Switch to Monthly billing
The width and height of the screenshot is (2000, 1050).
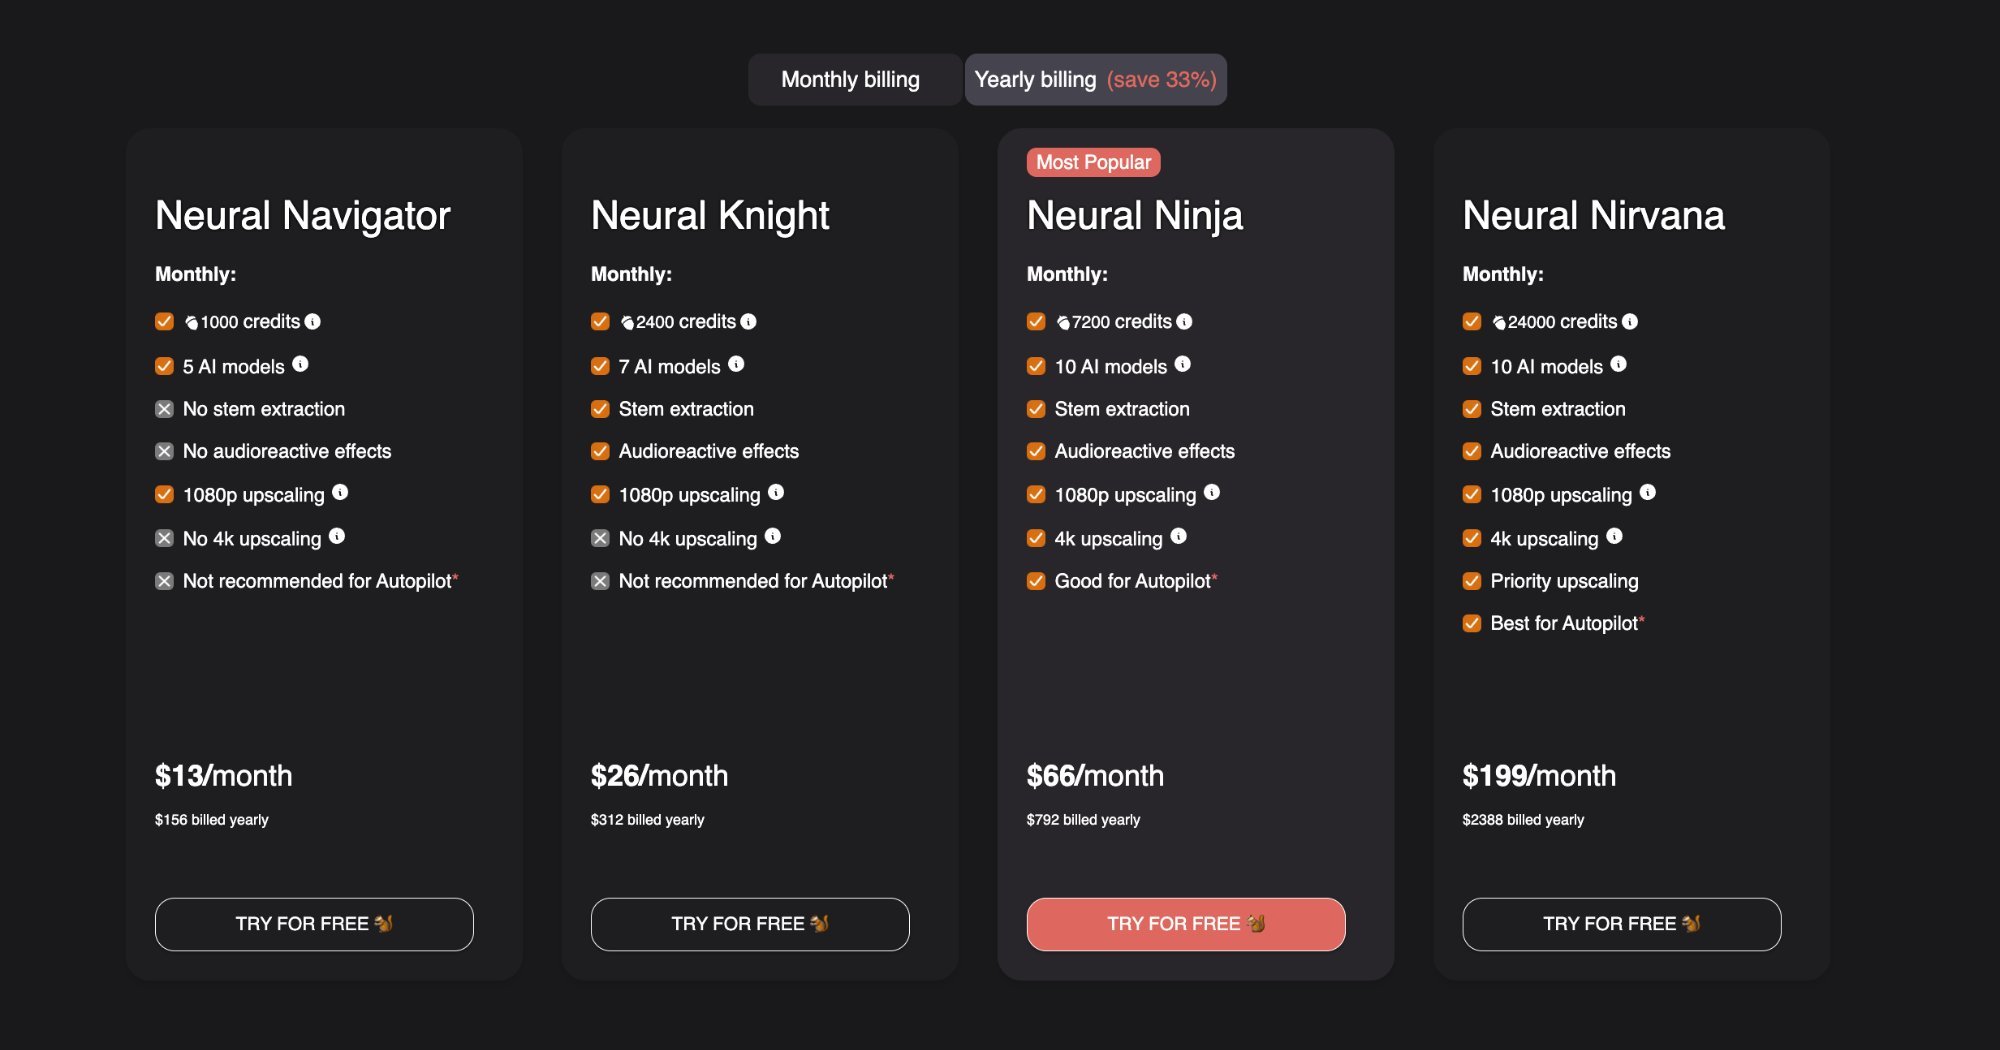(852, 79)
